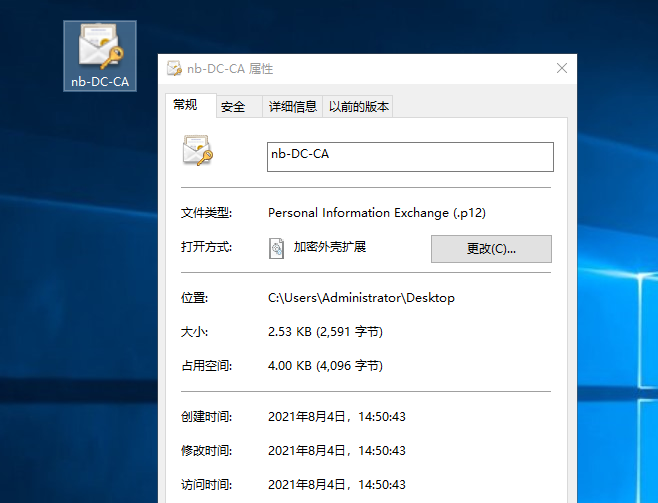
Task: Click the 4.00 KB (4,096 字节) value
Action: tap(325, 366)
